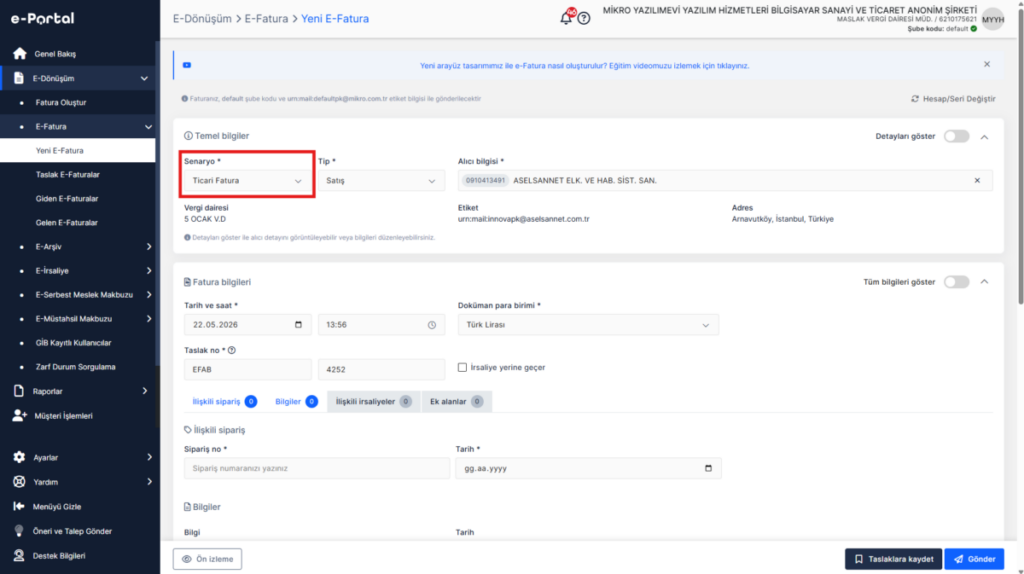Click the Sipariş no input field
The width and height of the screenshot is (1024, 574).
click(x=317, y=468)
